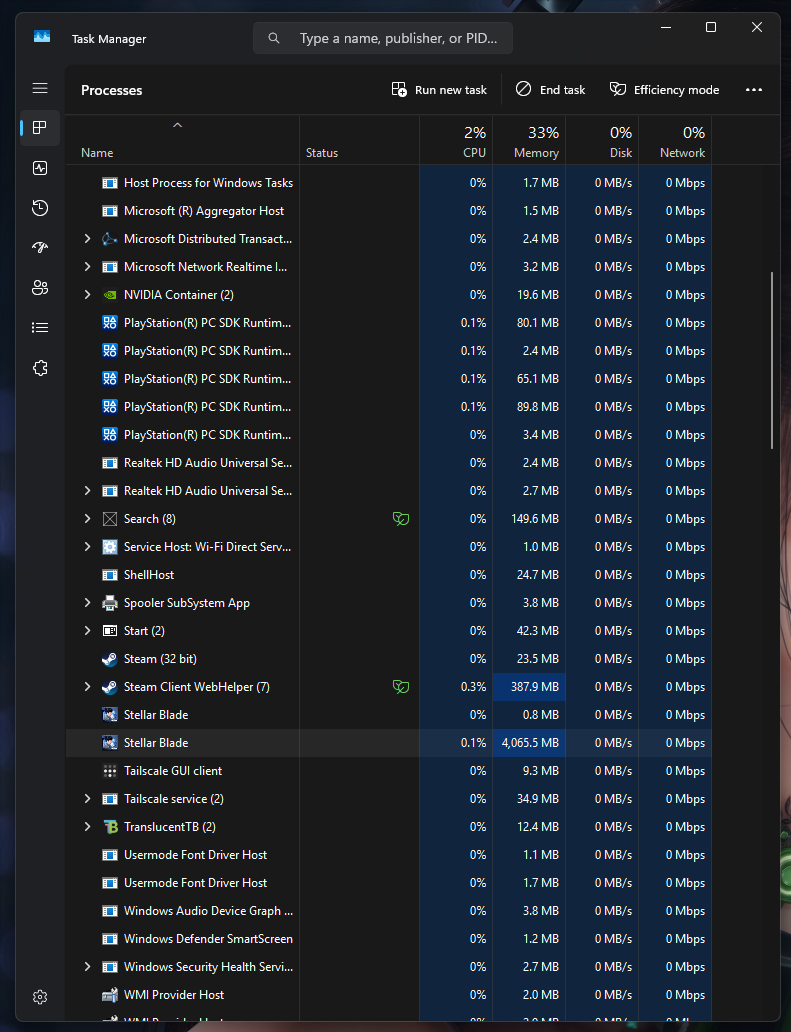791x1032 pixels.
Task: Expand the NVIDIA Container (2) group
Action: (88, 295)
